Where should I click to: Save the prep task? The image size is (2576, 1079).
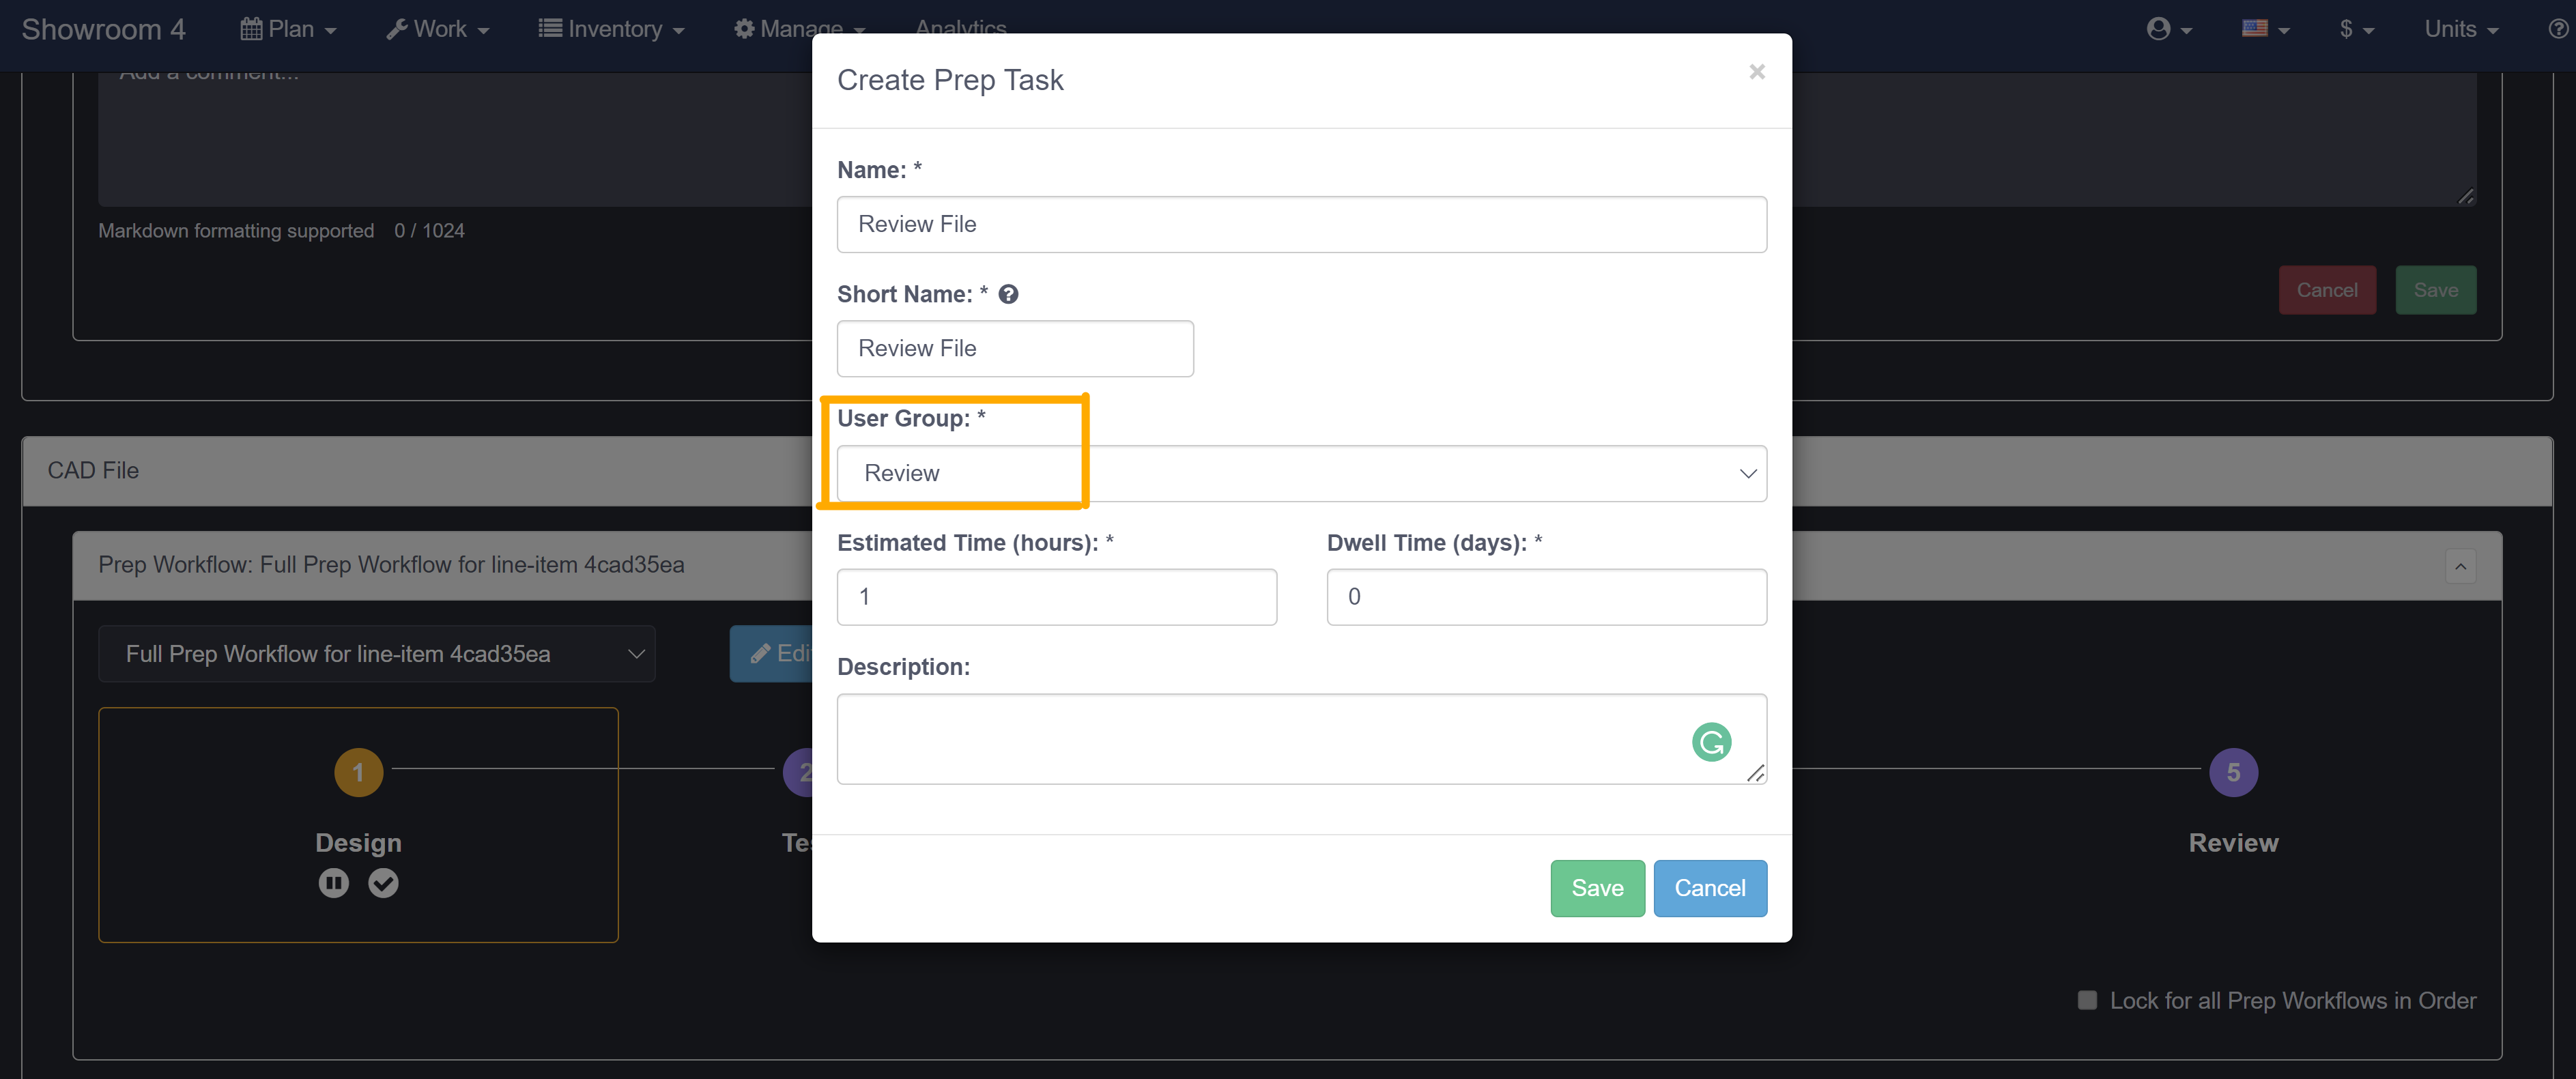point(1596,888)
